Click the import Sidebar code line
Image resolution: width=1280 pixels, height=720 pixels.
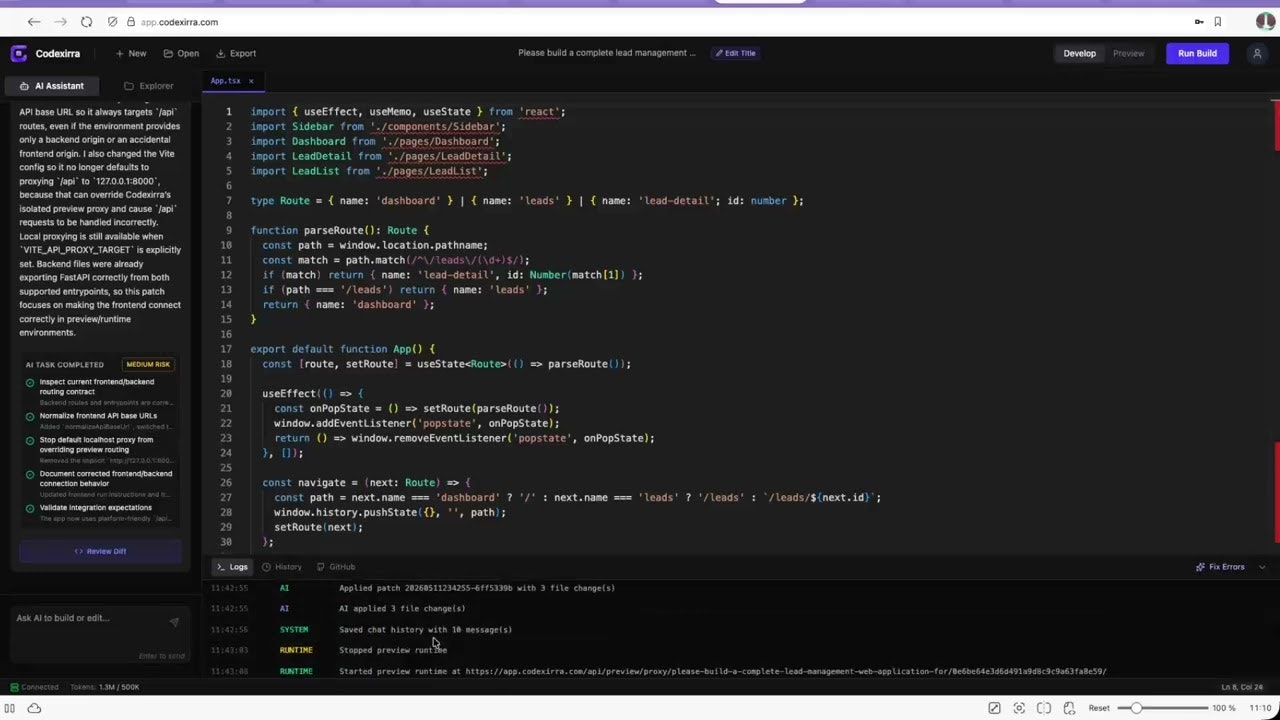pyautogui.click(x=378, y=126)
